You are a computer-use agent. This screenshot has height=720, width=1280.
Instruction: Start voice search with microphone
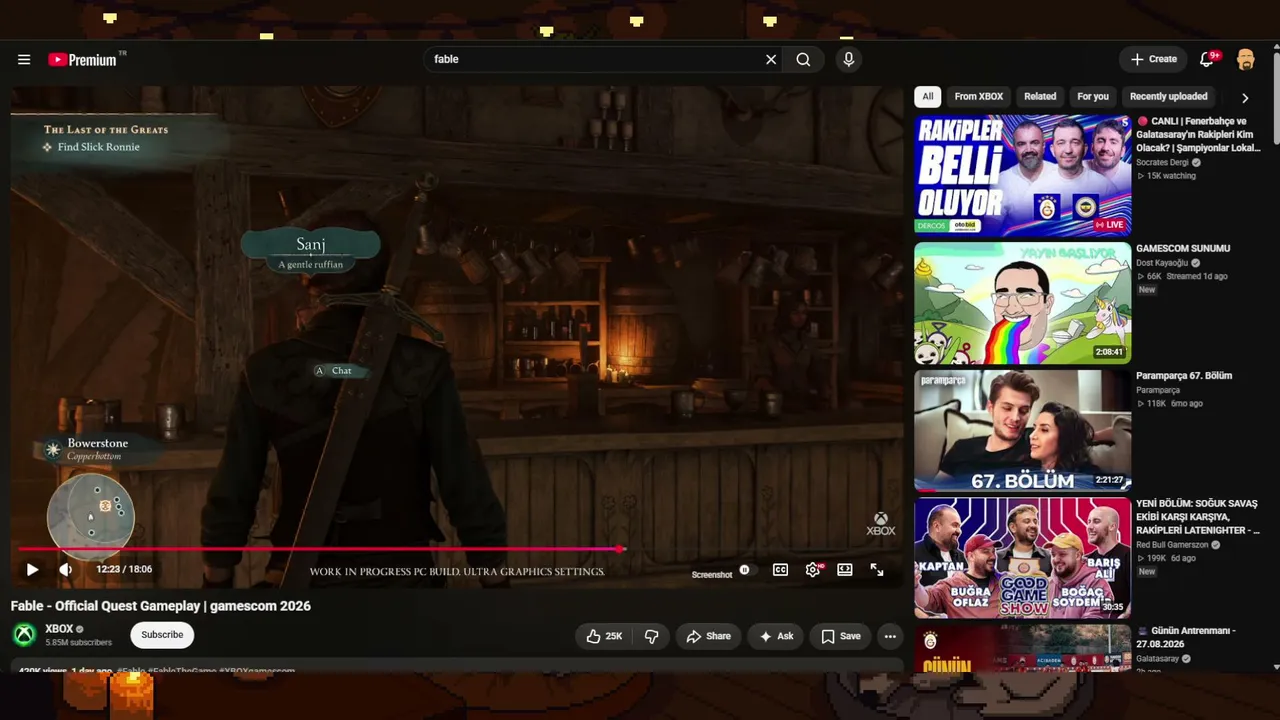click(849, 60)
